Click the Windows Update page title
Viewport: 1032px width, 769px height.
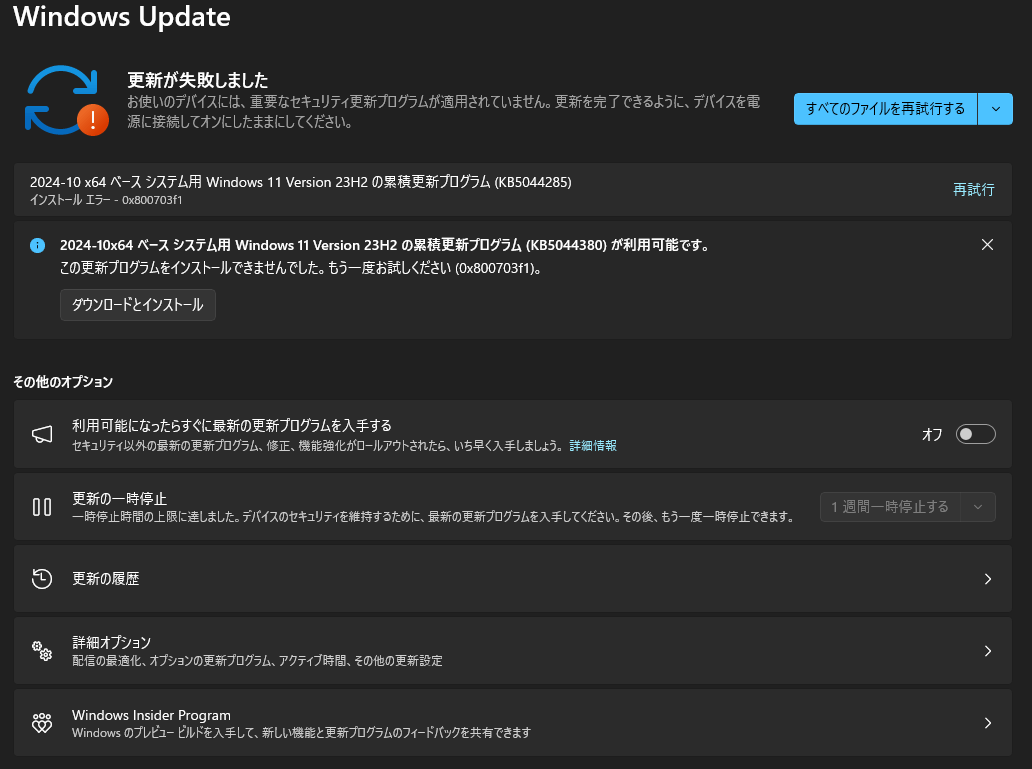(122, 16)
